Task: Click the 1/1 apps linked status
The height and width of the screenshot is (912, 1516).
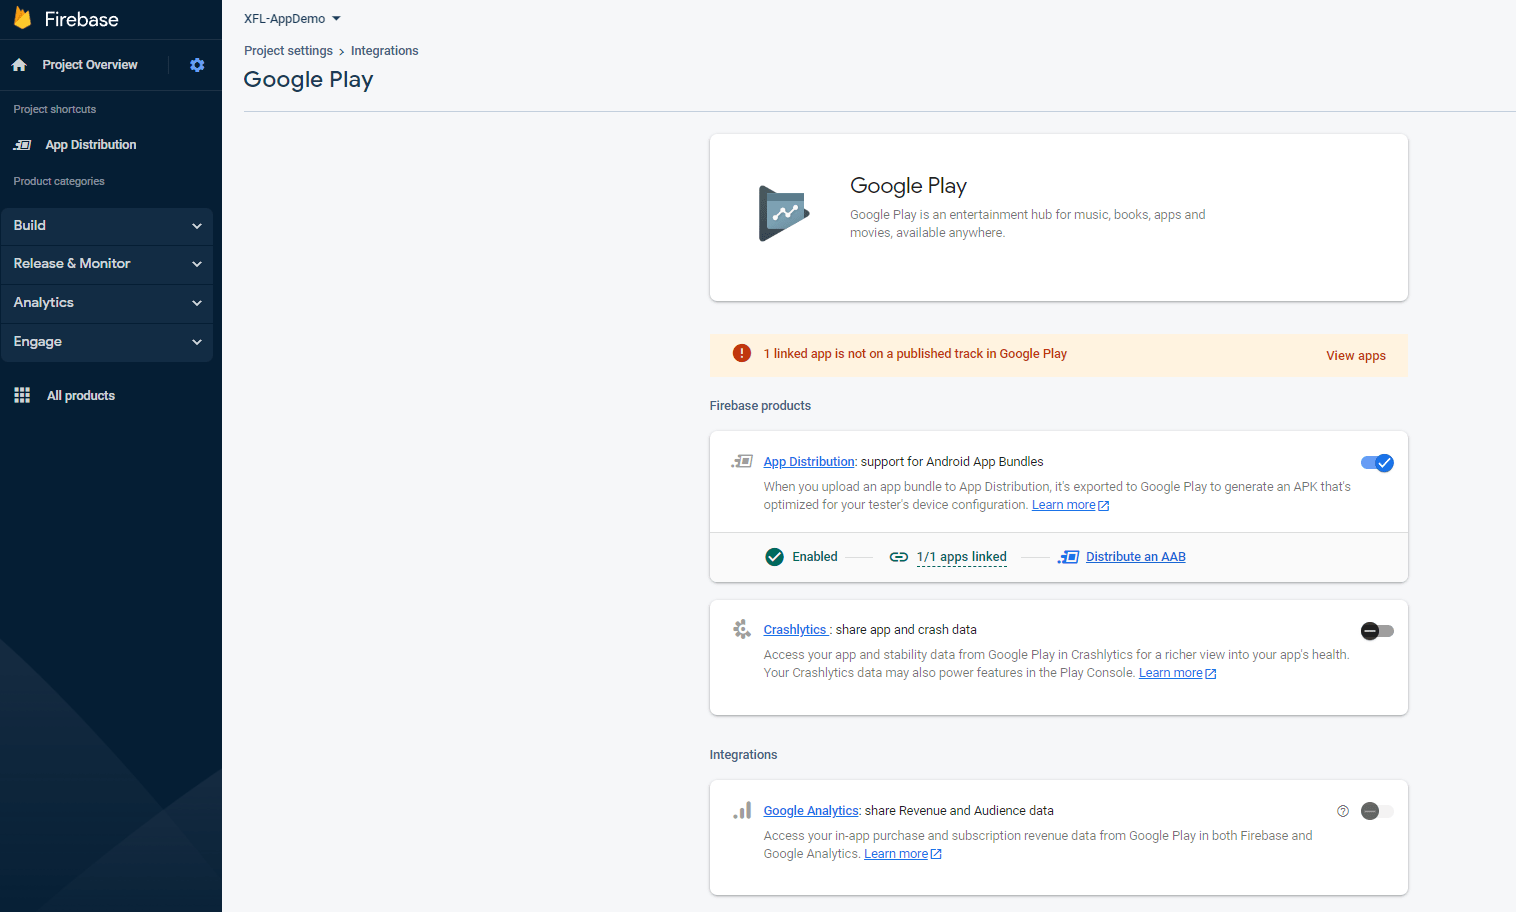Action: 961,556
